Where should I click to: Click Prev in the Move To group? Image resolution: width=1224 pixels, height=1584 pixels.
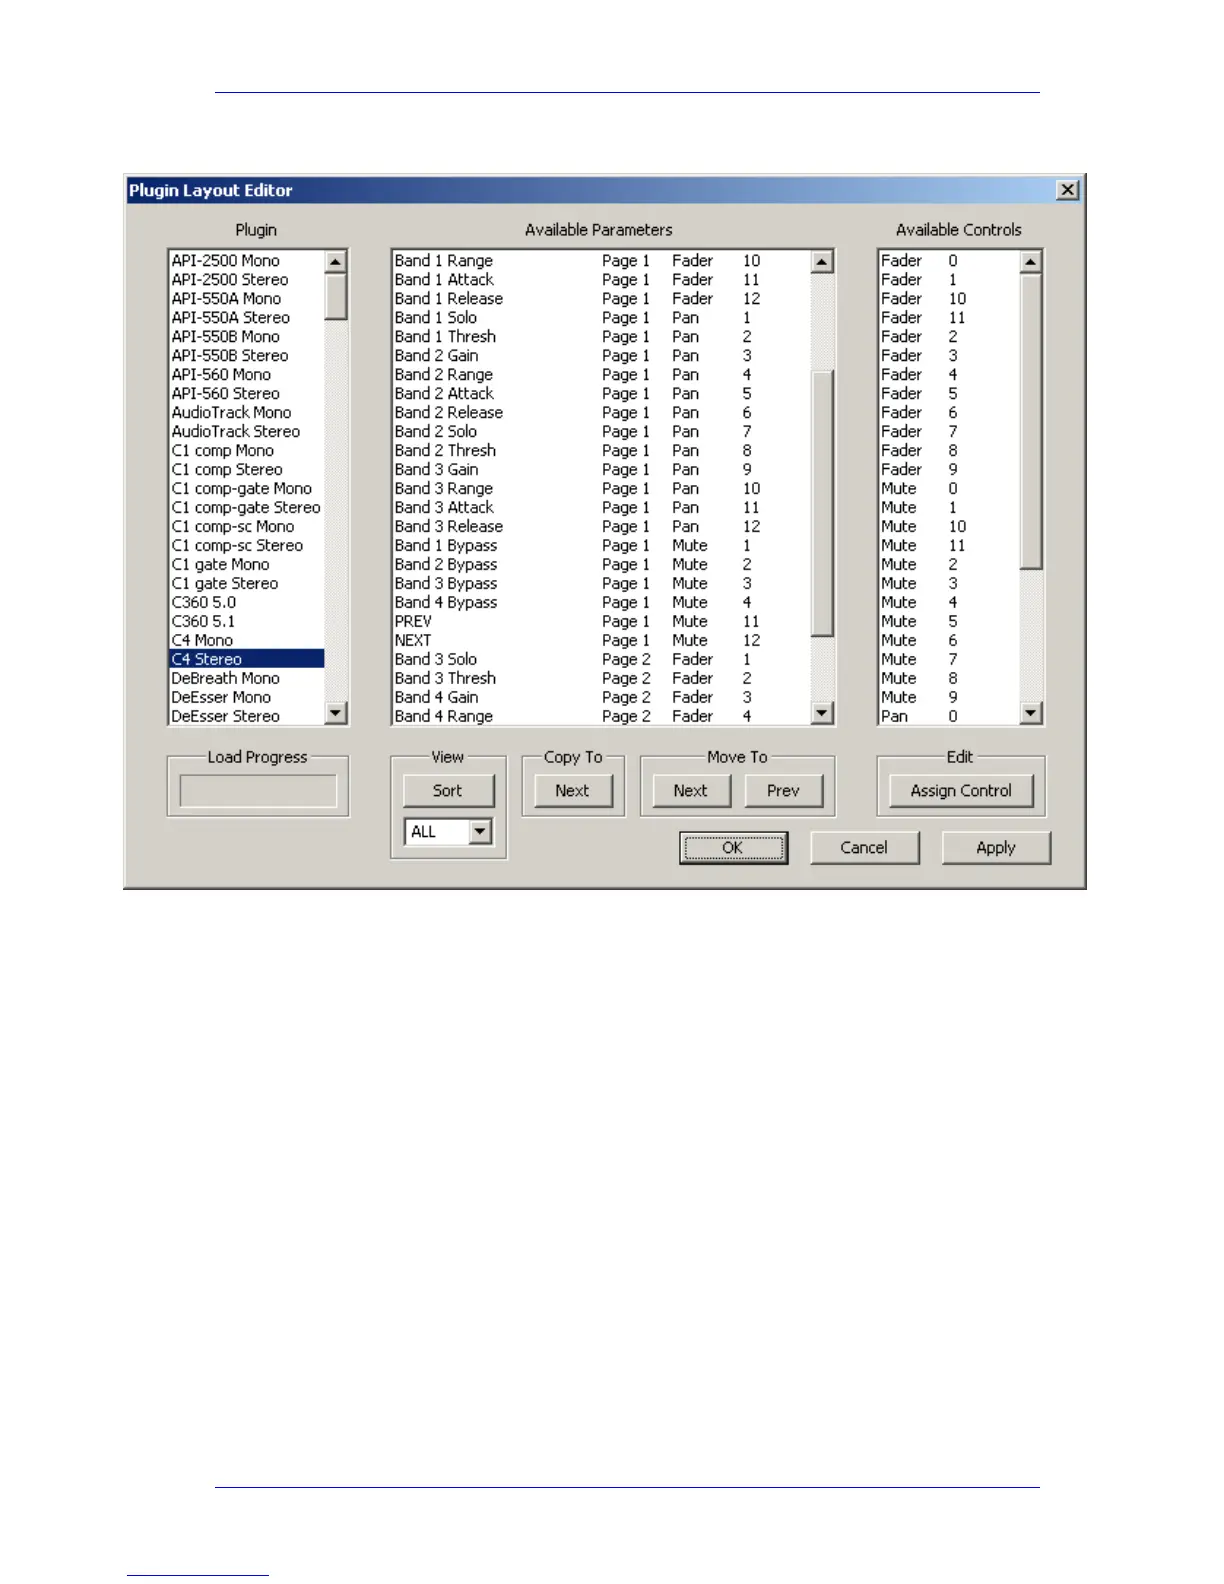click(783, 790)
